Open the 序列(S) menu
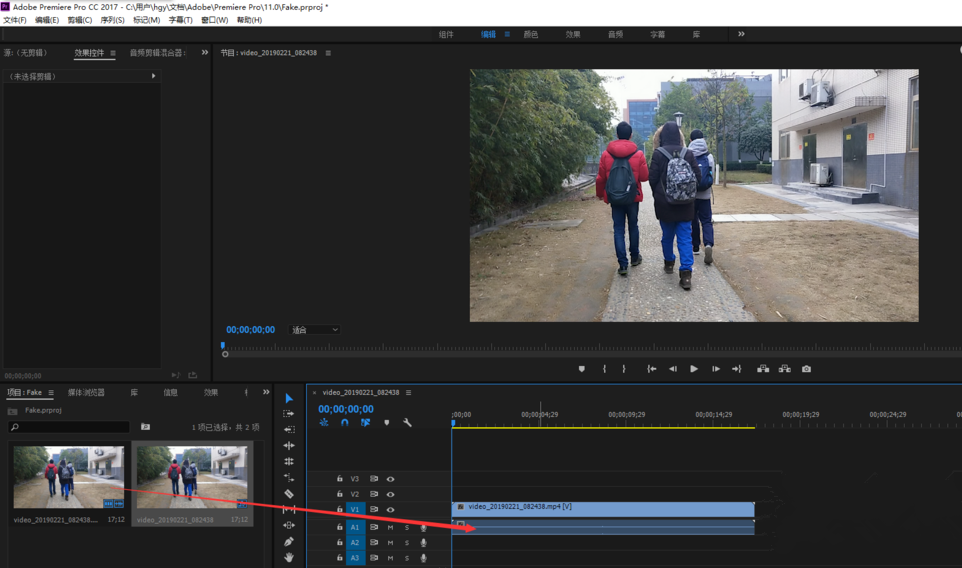This screenshot has height=568, width=962. coord(112,20)
